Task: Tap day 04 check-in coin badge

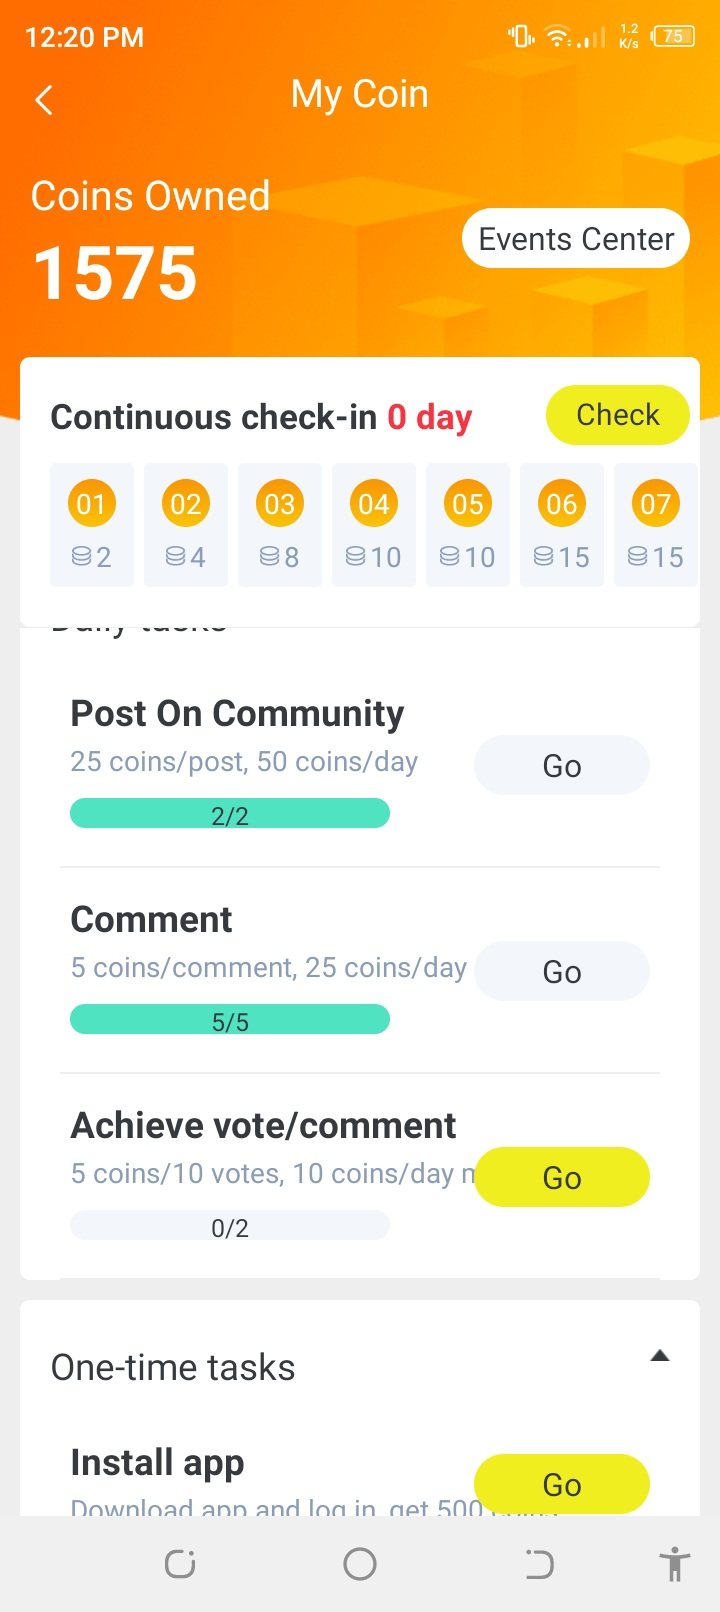Action: click(x=373, y=504)
